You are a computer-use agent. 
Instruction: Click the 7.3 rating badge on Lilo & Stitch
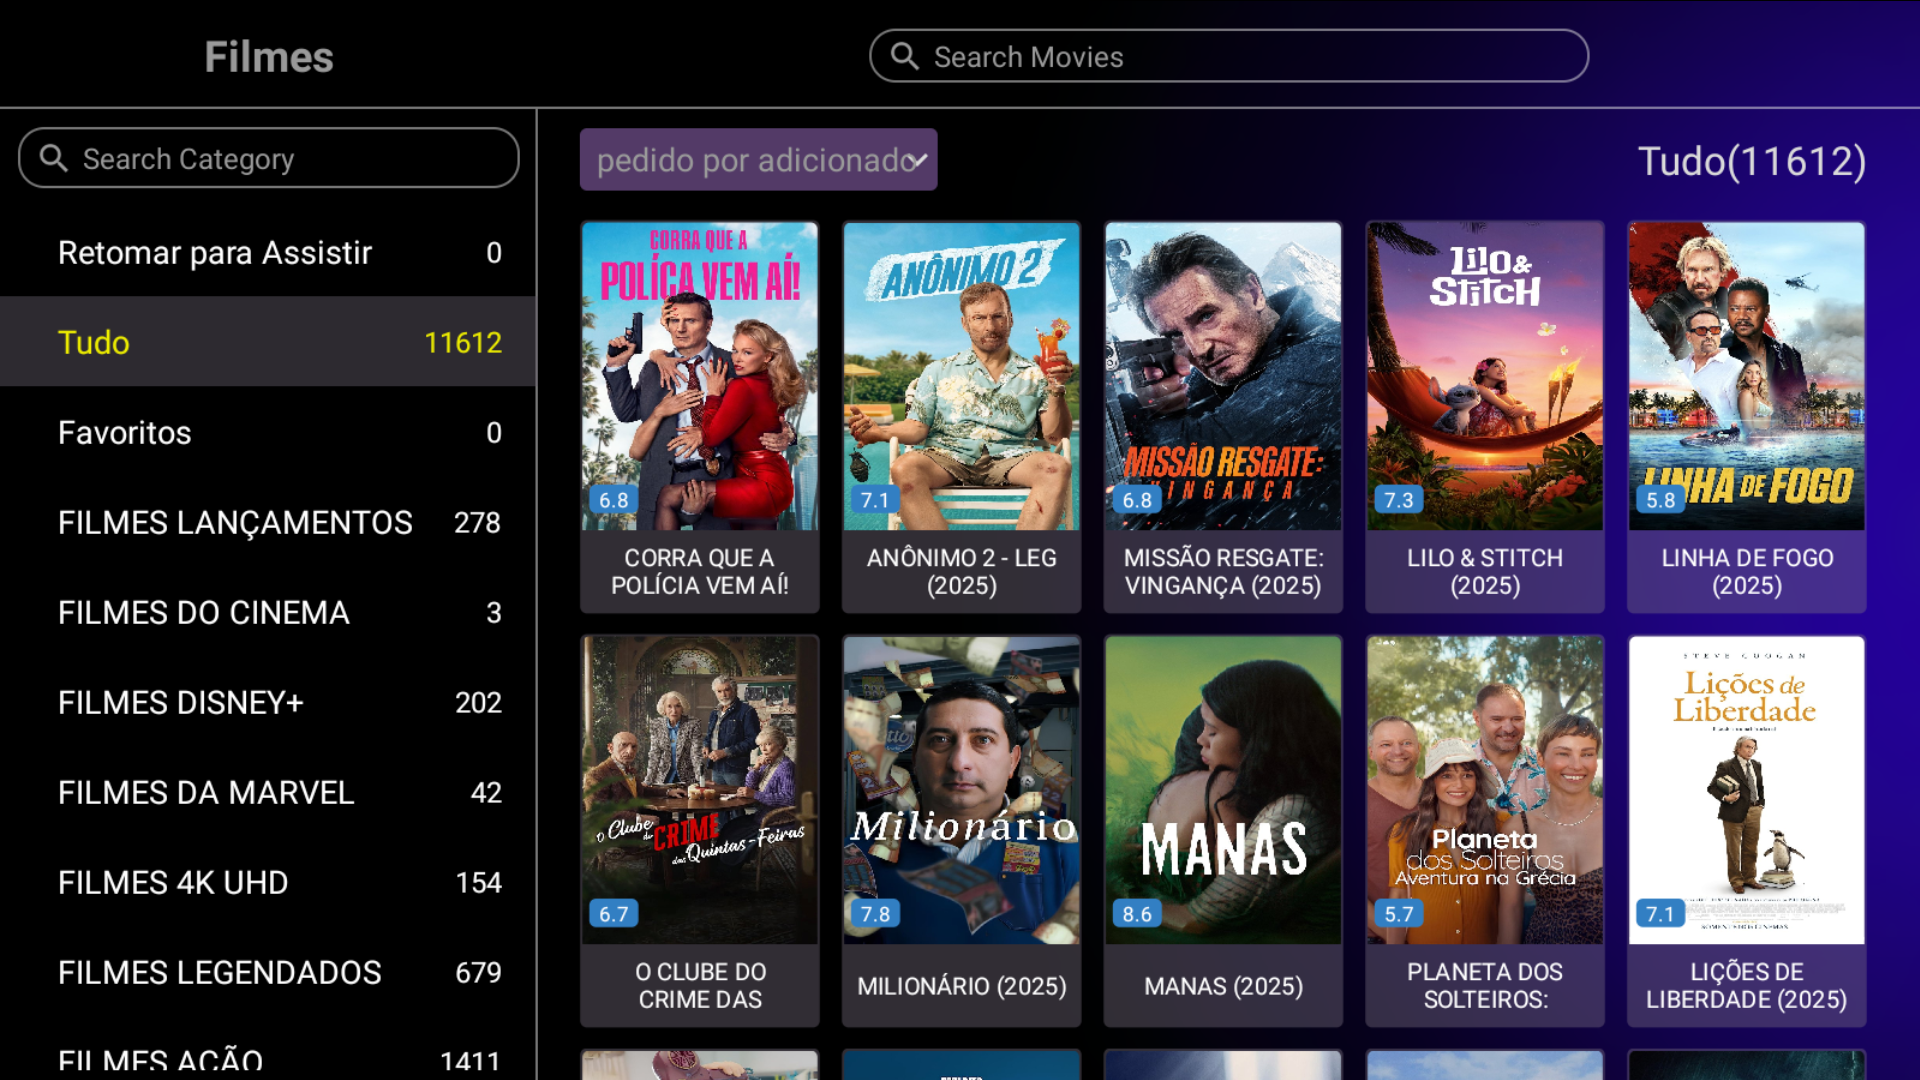click(1399, 500)
